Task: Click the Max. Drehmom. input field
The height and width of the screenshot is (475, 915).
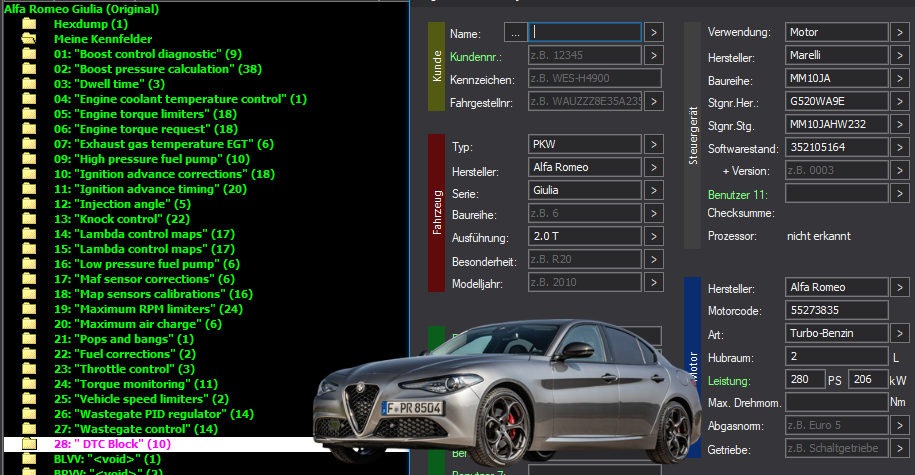Action: coord(837,402)
